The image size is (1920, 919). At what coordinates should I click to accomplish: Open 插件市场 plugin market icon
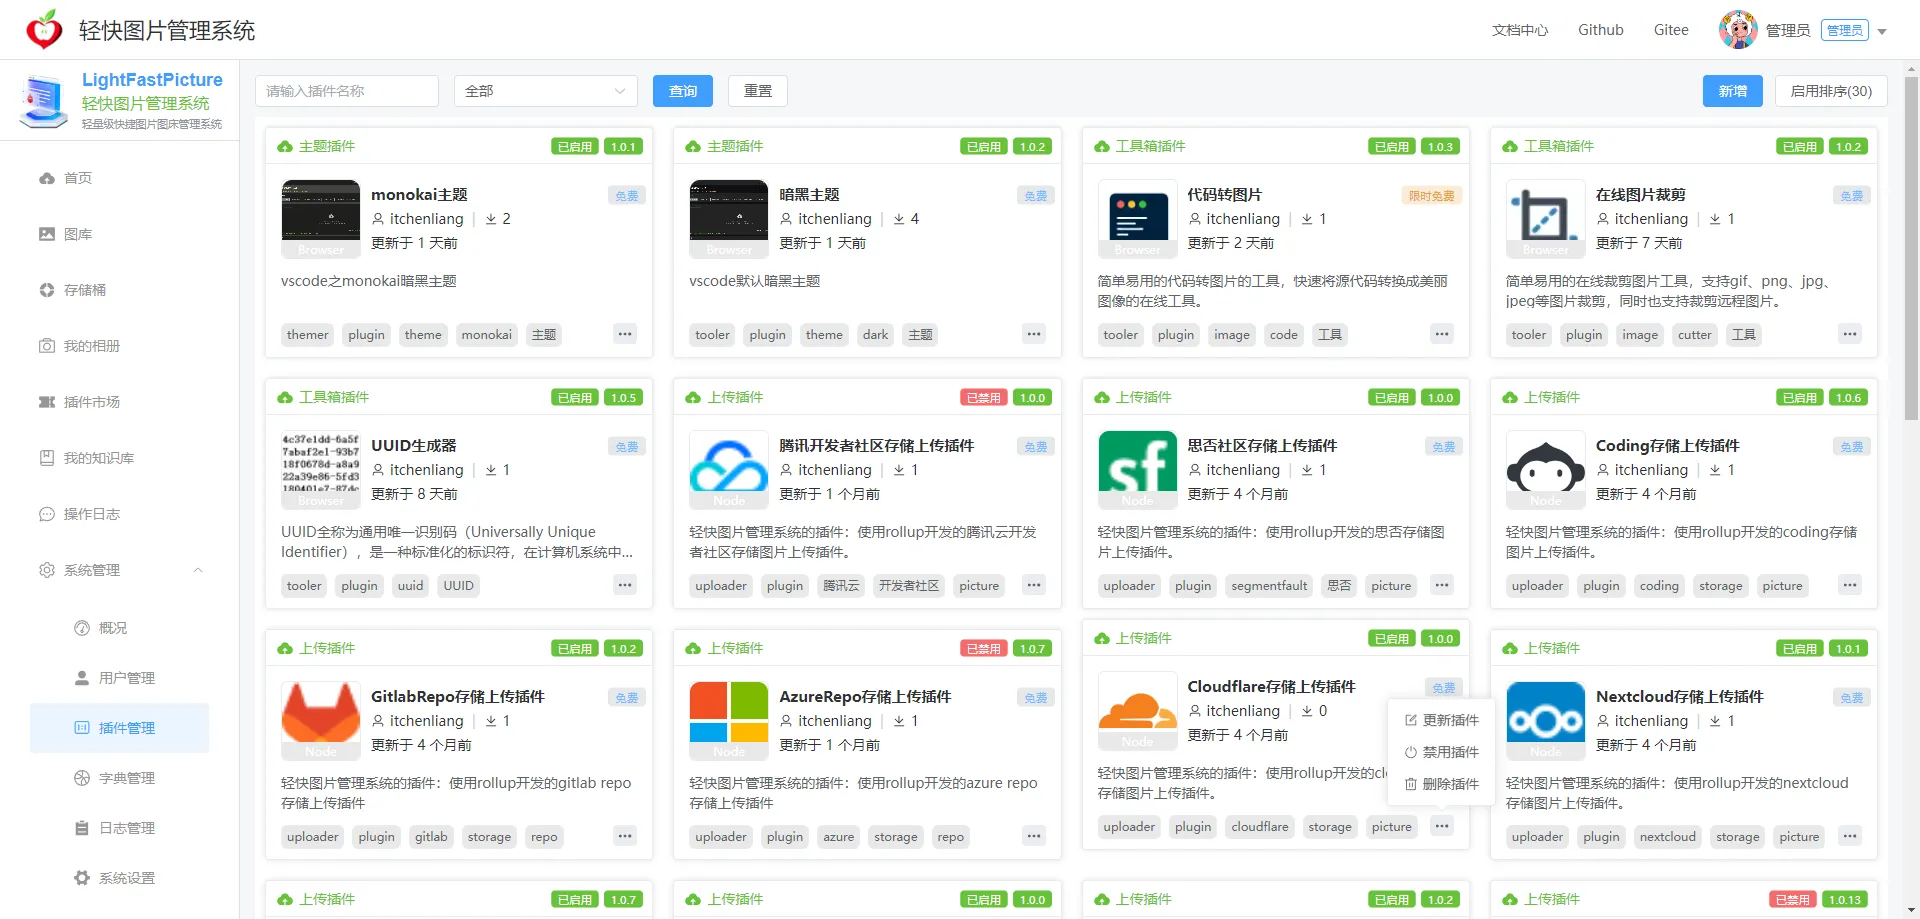tap(47, 402)
